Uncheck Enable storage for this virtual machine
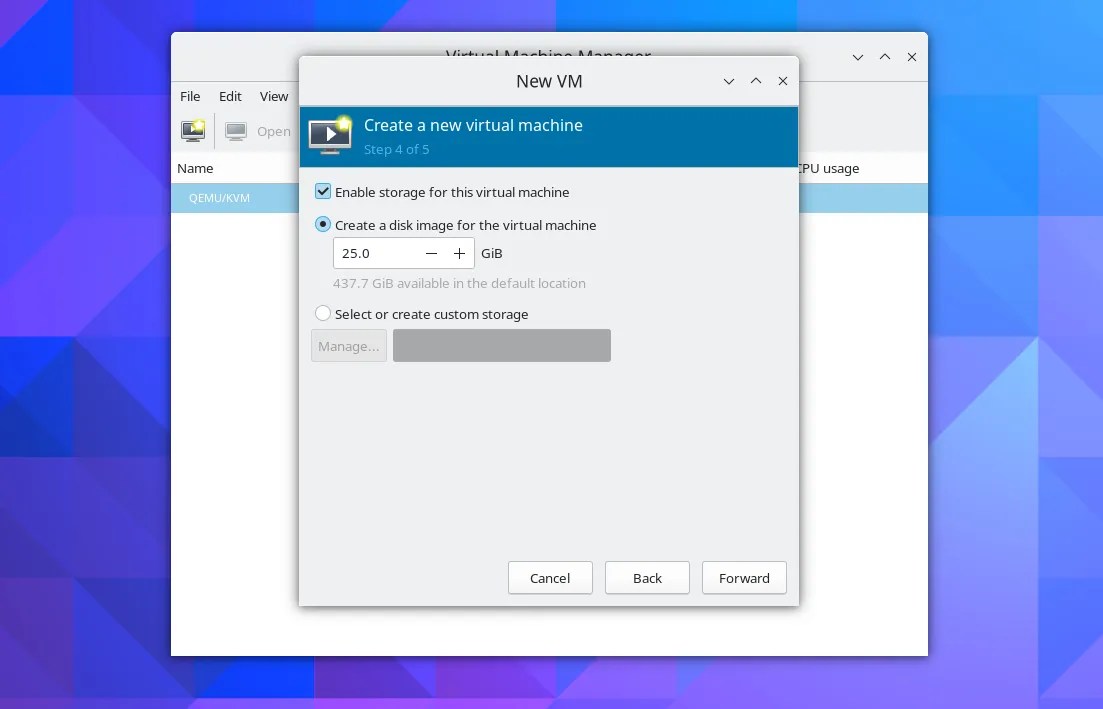 click(322, 191)
